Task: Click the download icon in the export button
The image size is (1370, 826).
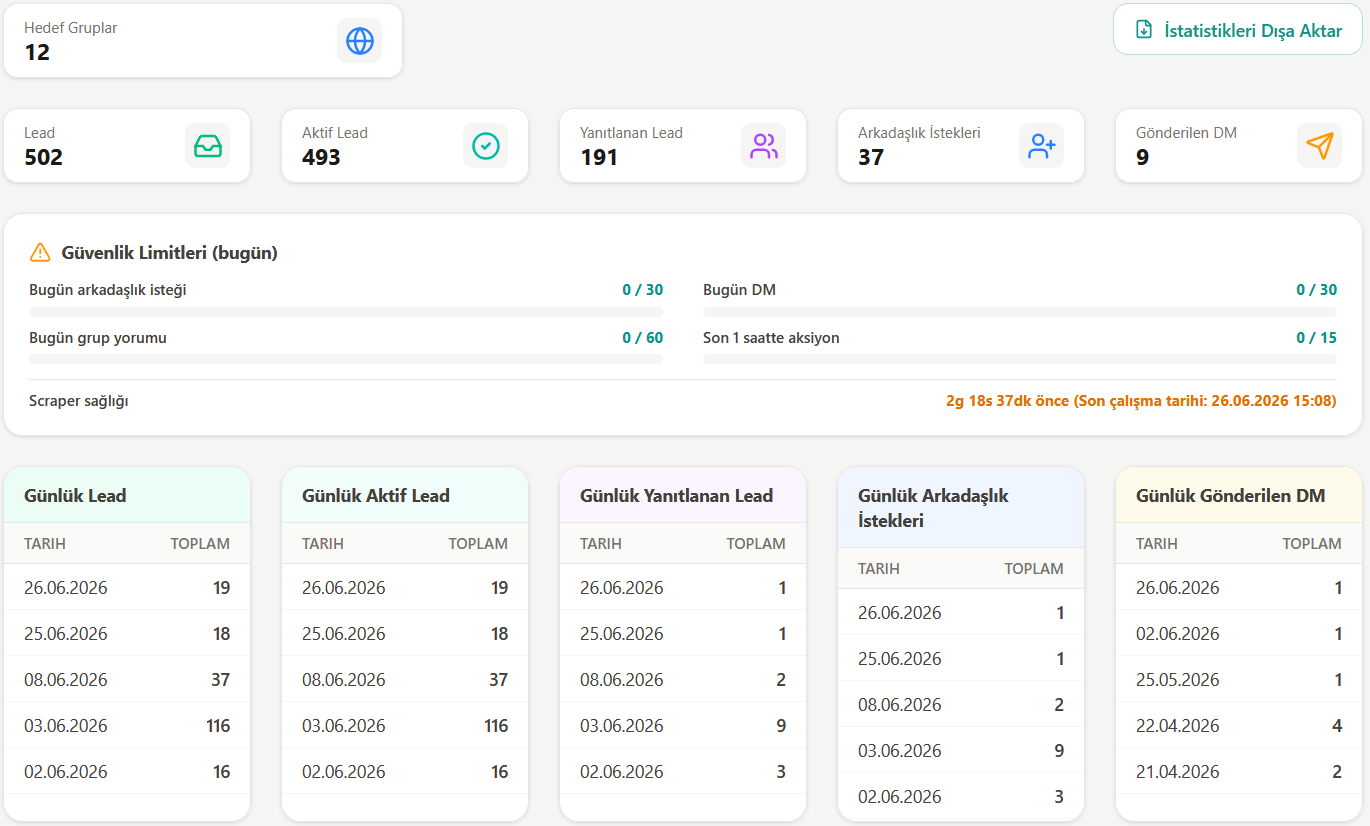Action: click(x=1145, y=30)
